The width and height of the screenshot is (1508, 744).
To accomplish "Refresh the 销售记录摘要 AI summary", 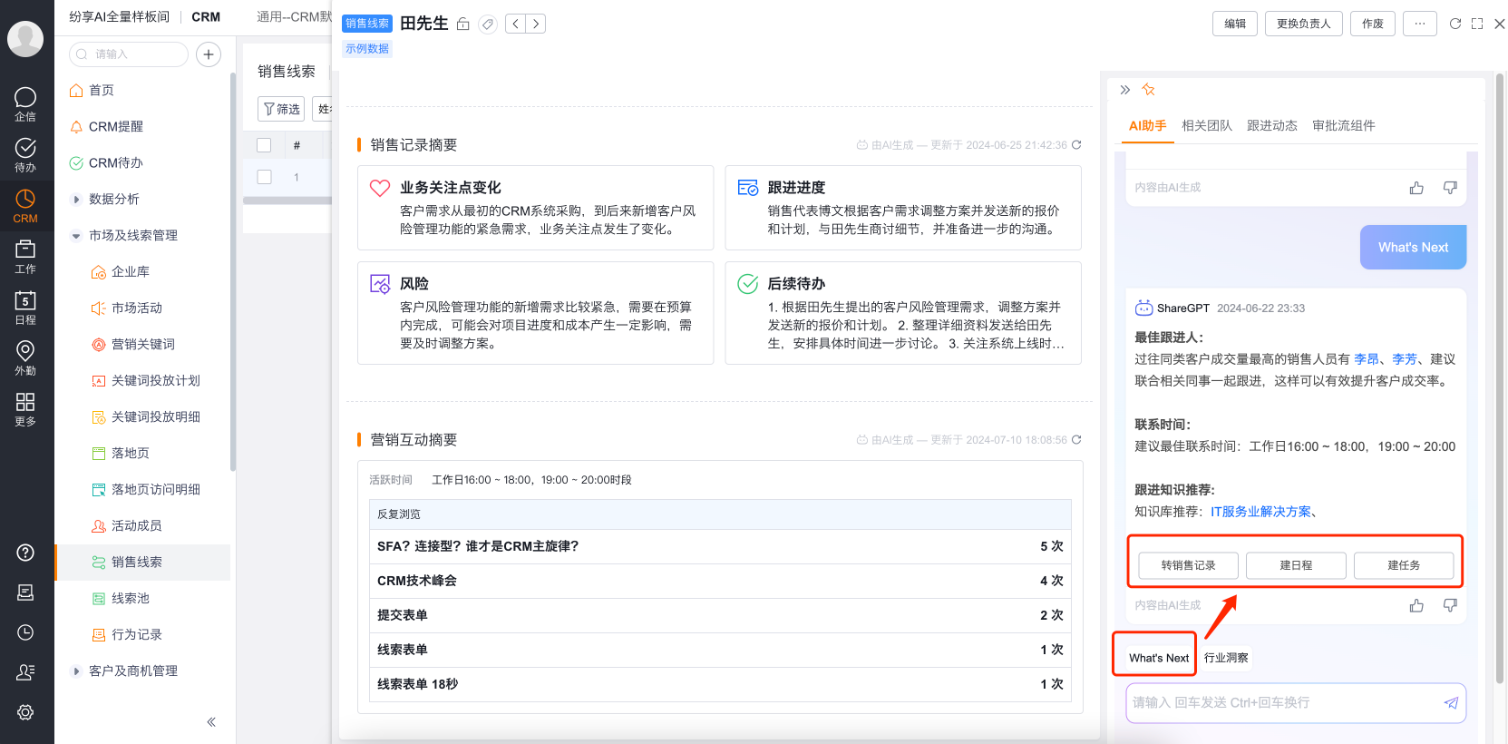I will click(x=1076, y=145).
